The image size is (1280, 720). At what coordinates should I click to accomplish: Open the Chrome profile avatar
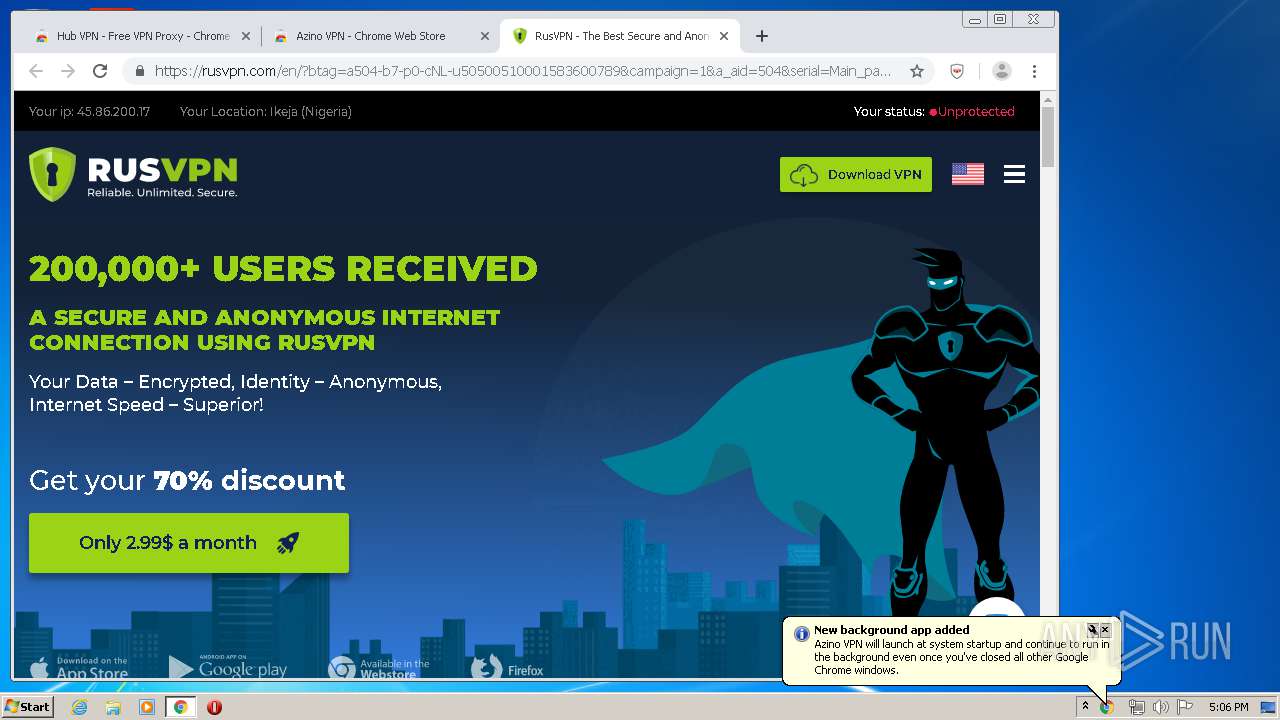(1001, 71)
